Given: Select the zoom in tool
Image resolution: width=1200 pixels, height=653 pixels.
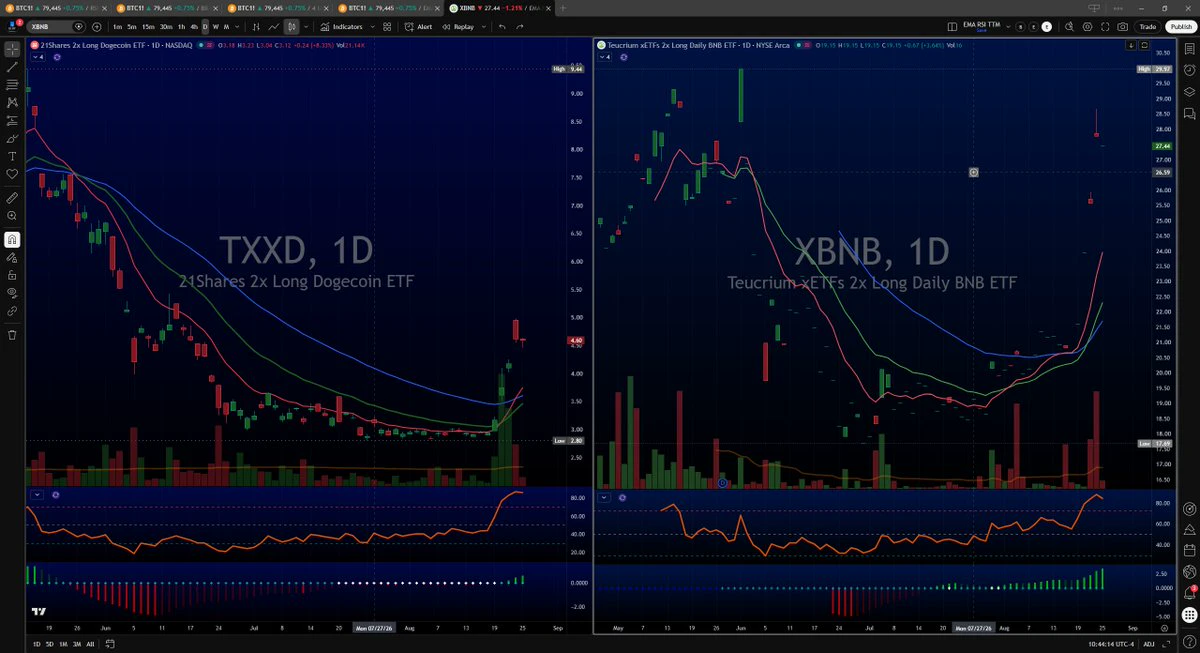Looking at the screenshot, I should pyautogui.click(x=12, y=217).
